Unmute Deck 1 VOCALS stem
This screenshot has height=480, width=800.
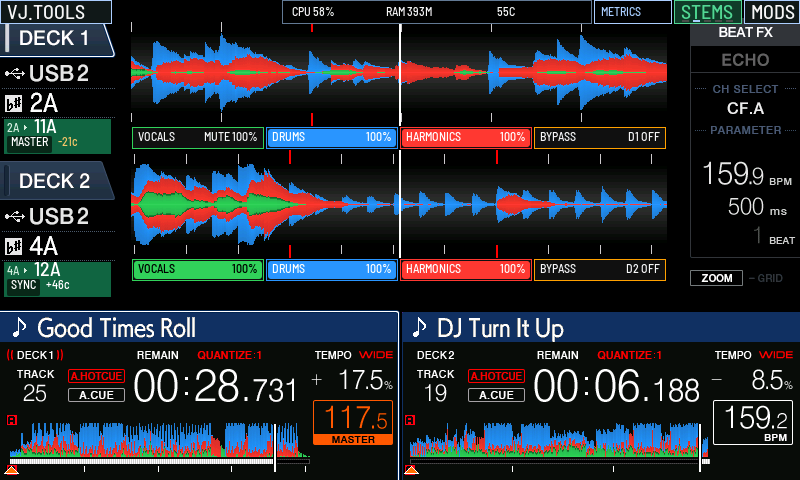(198, 138)
